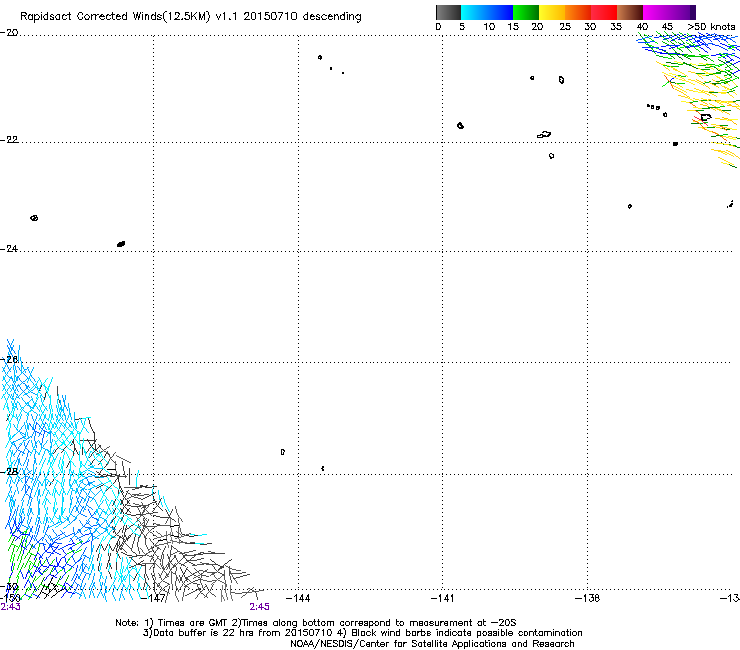
Task: Click the -144 longitude axis label
Action: (298, 598)
